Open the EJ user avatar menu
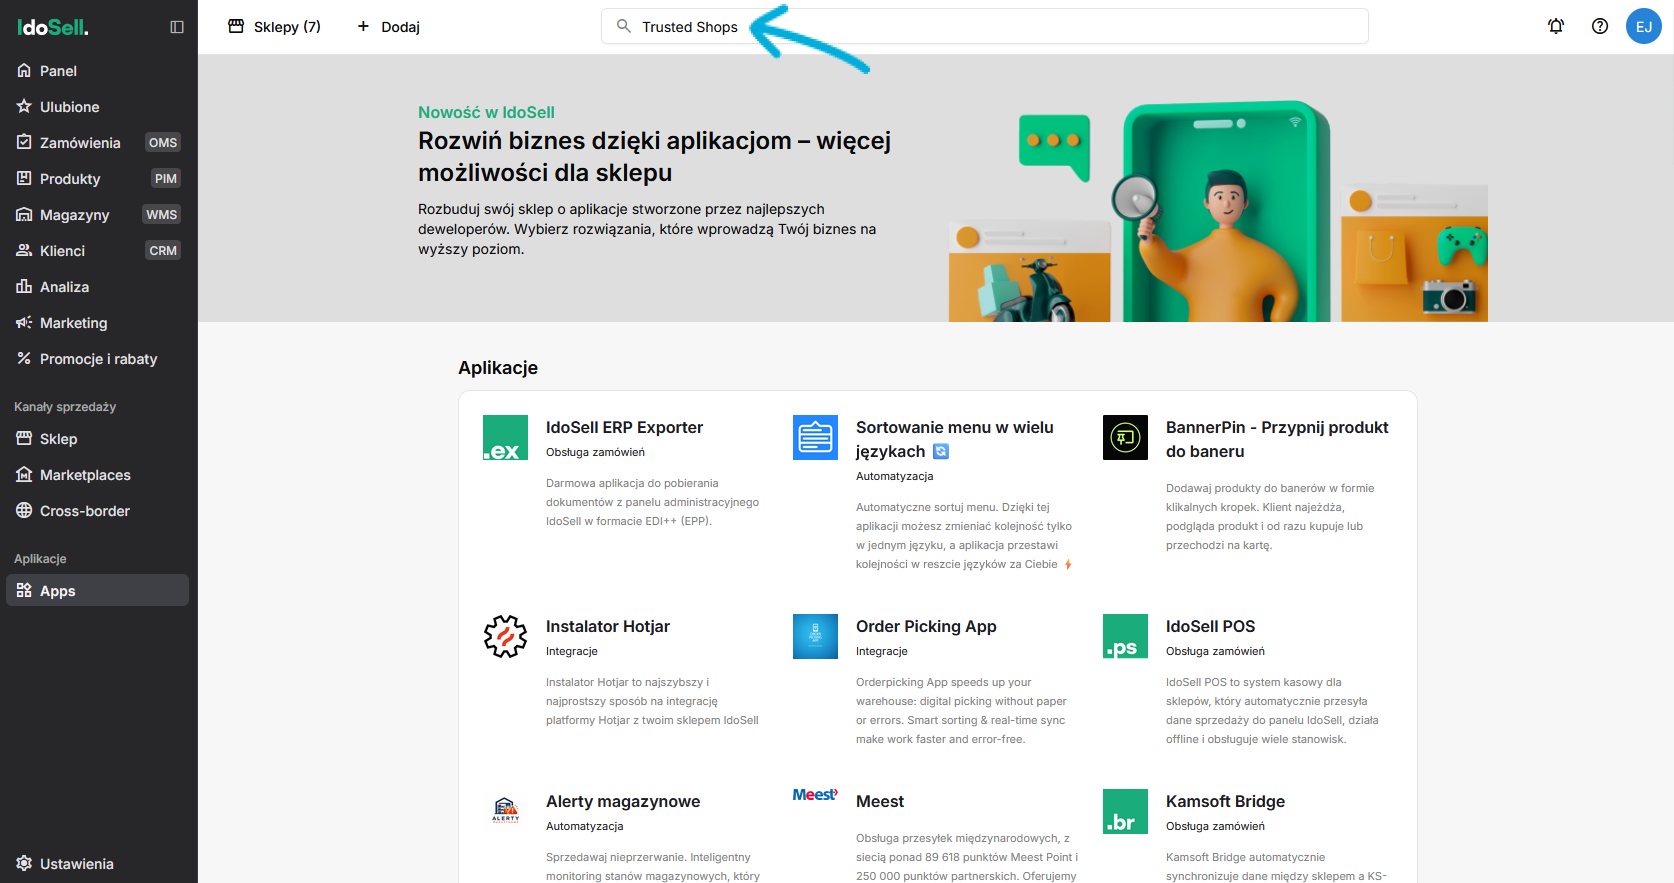Viewport: 1674px width, 883px height. 1644,27
